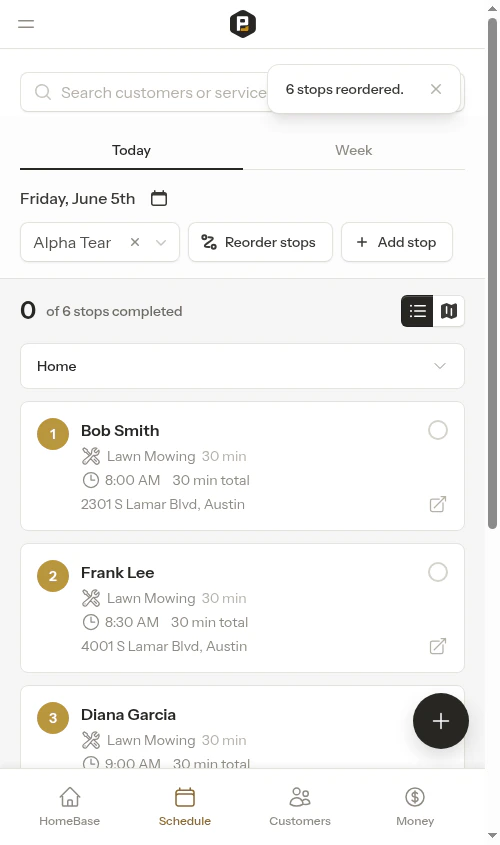Switch to map view icon
Viewport: 500px width, 845px height.
point(449,311)
